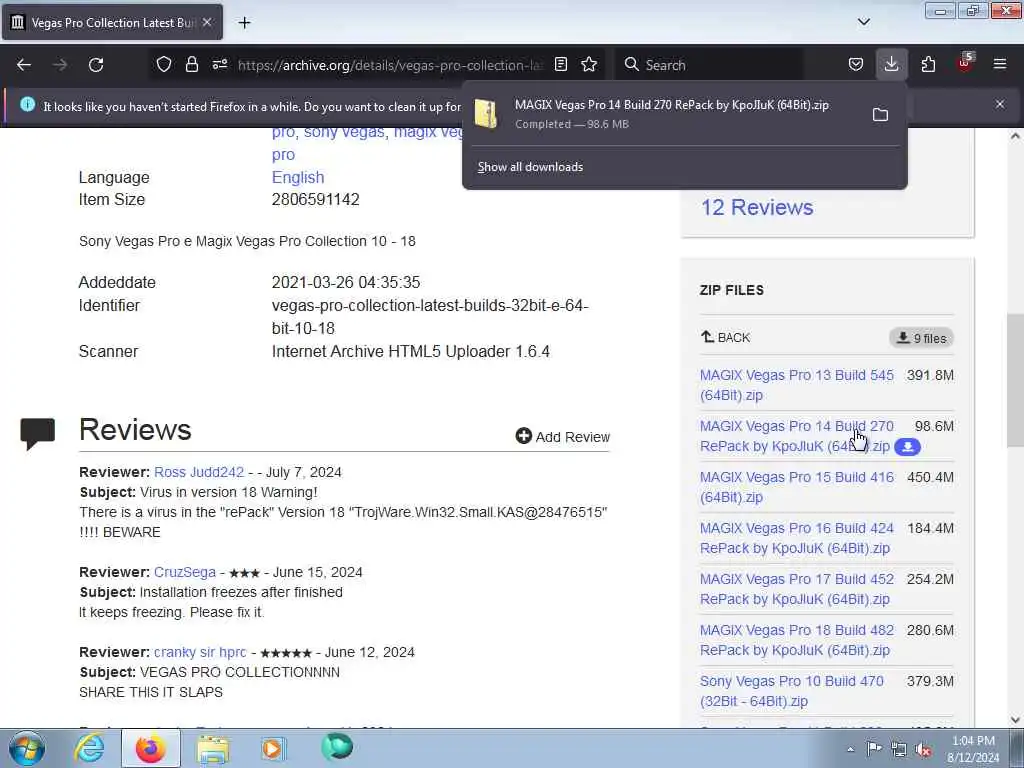Show hidden tray icons arrow
1024x768 pixels.
point(850,749)
